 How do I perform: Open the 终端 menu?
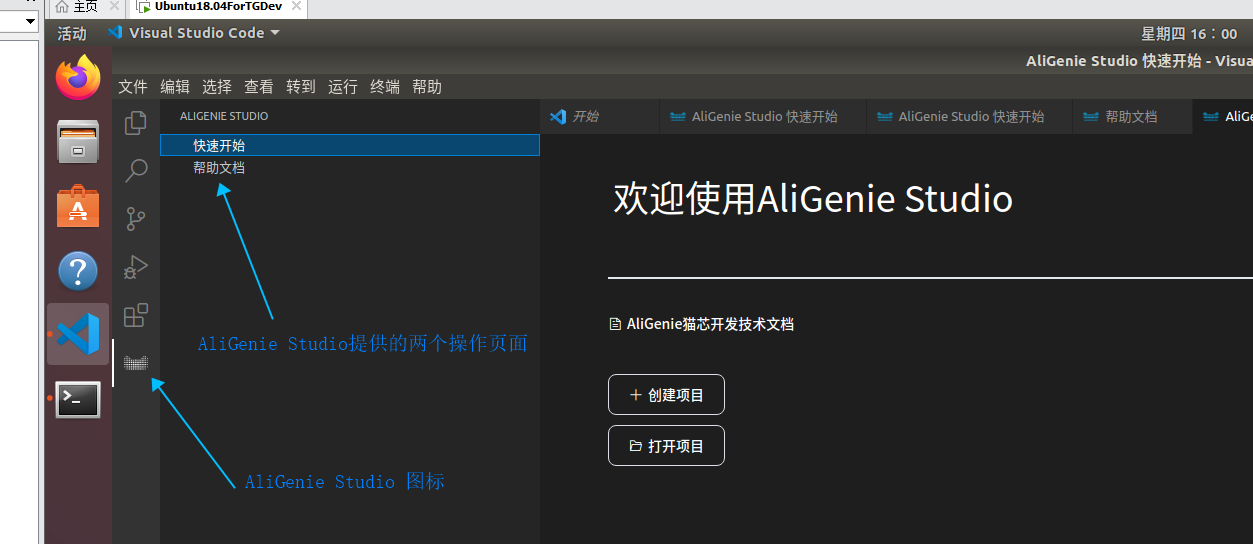385,87
